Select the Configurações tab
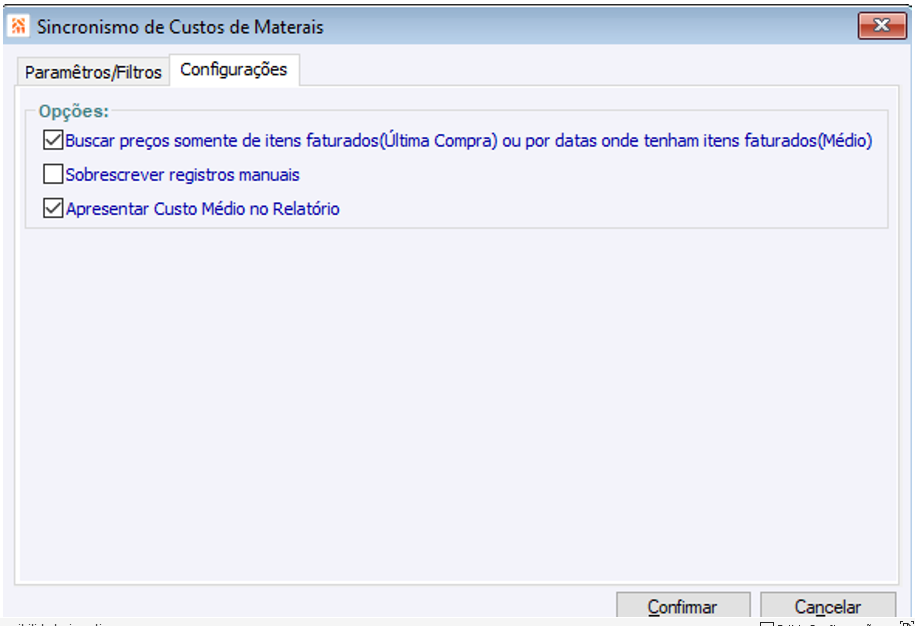The width and height of the screenshot is (915, 626). 234,69
